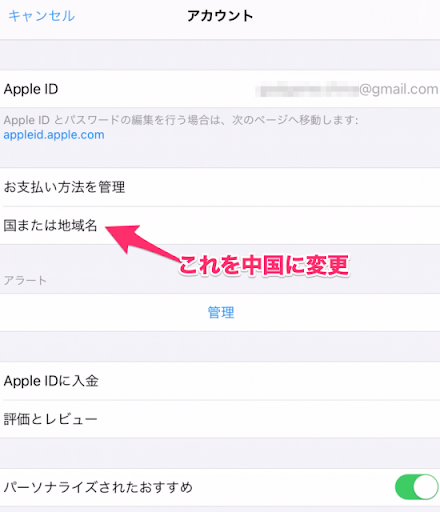Tap the パーソナライズされたおすすめ label
The width and height of the screenshot is (440, 512).
[x=98, y=487]
